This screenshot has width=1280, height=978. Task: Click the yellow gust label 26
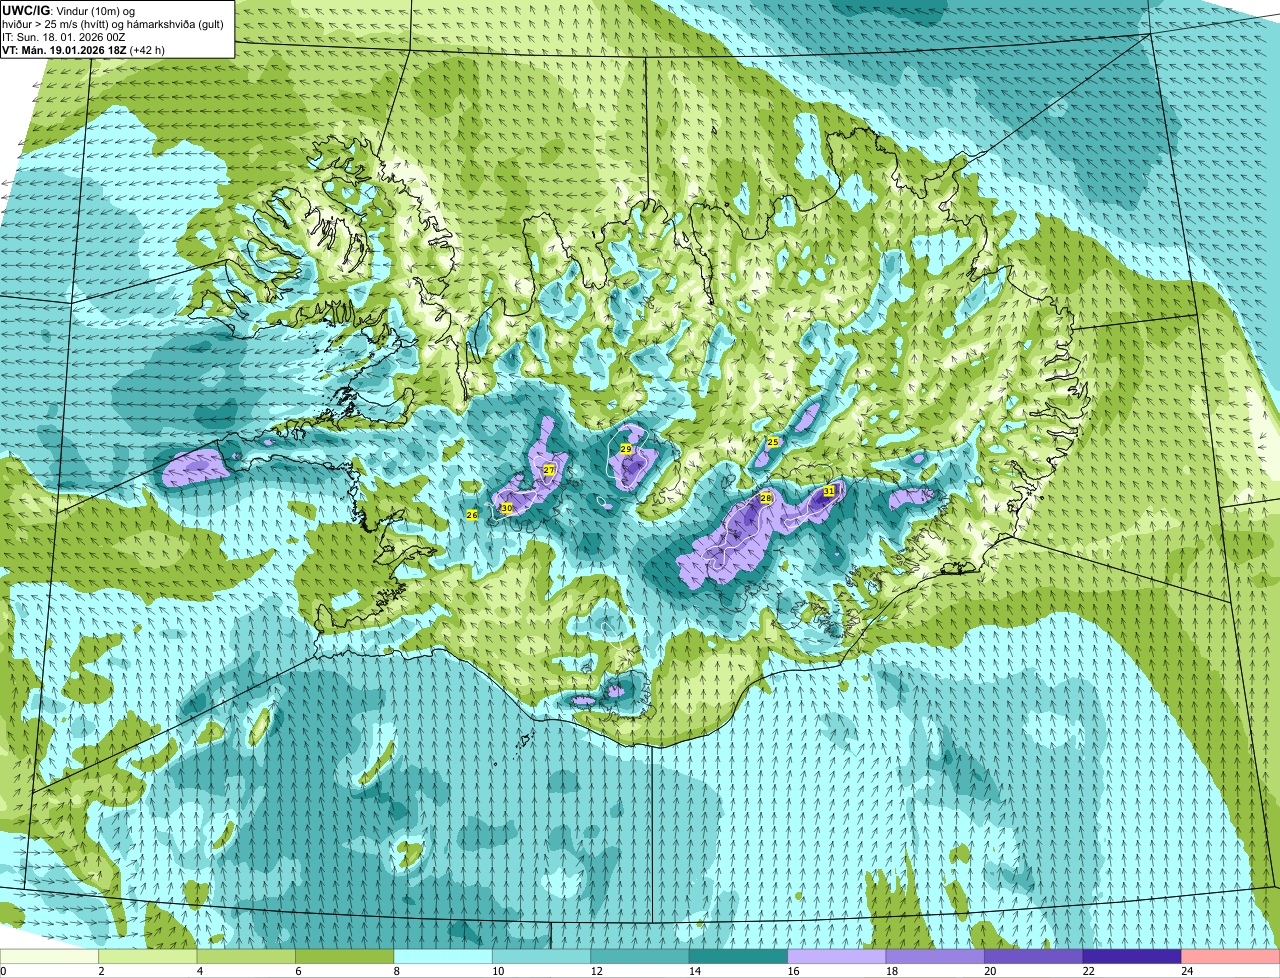(x=472, y=515)
